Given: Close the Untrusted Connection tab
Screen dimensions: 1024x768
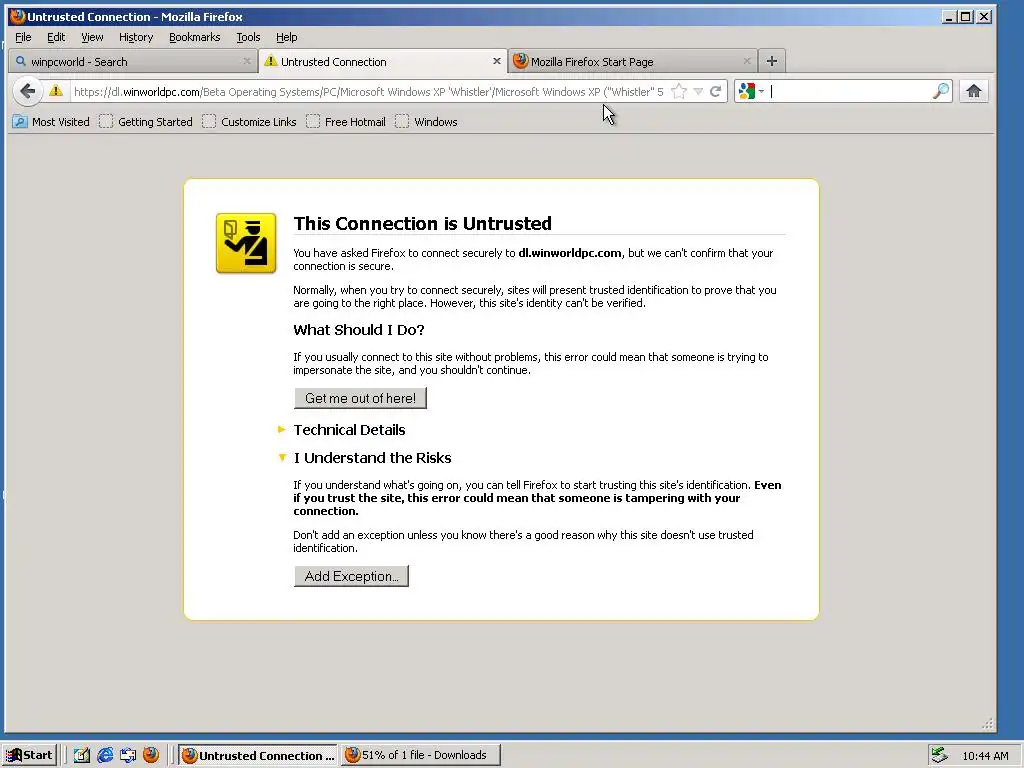Looking at the screenshot, I should 497,61.
